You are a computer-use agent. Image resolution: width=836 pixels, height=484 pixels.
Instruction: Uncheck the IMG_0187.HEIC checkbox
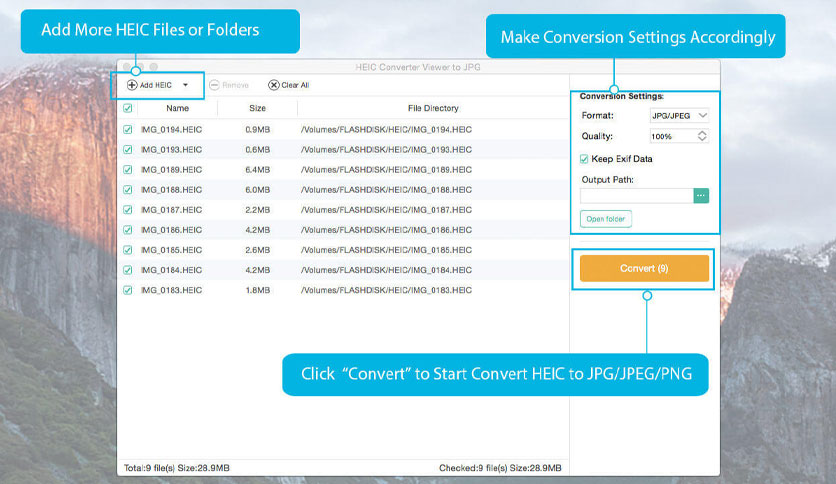[128, 210]
